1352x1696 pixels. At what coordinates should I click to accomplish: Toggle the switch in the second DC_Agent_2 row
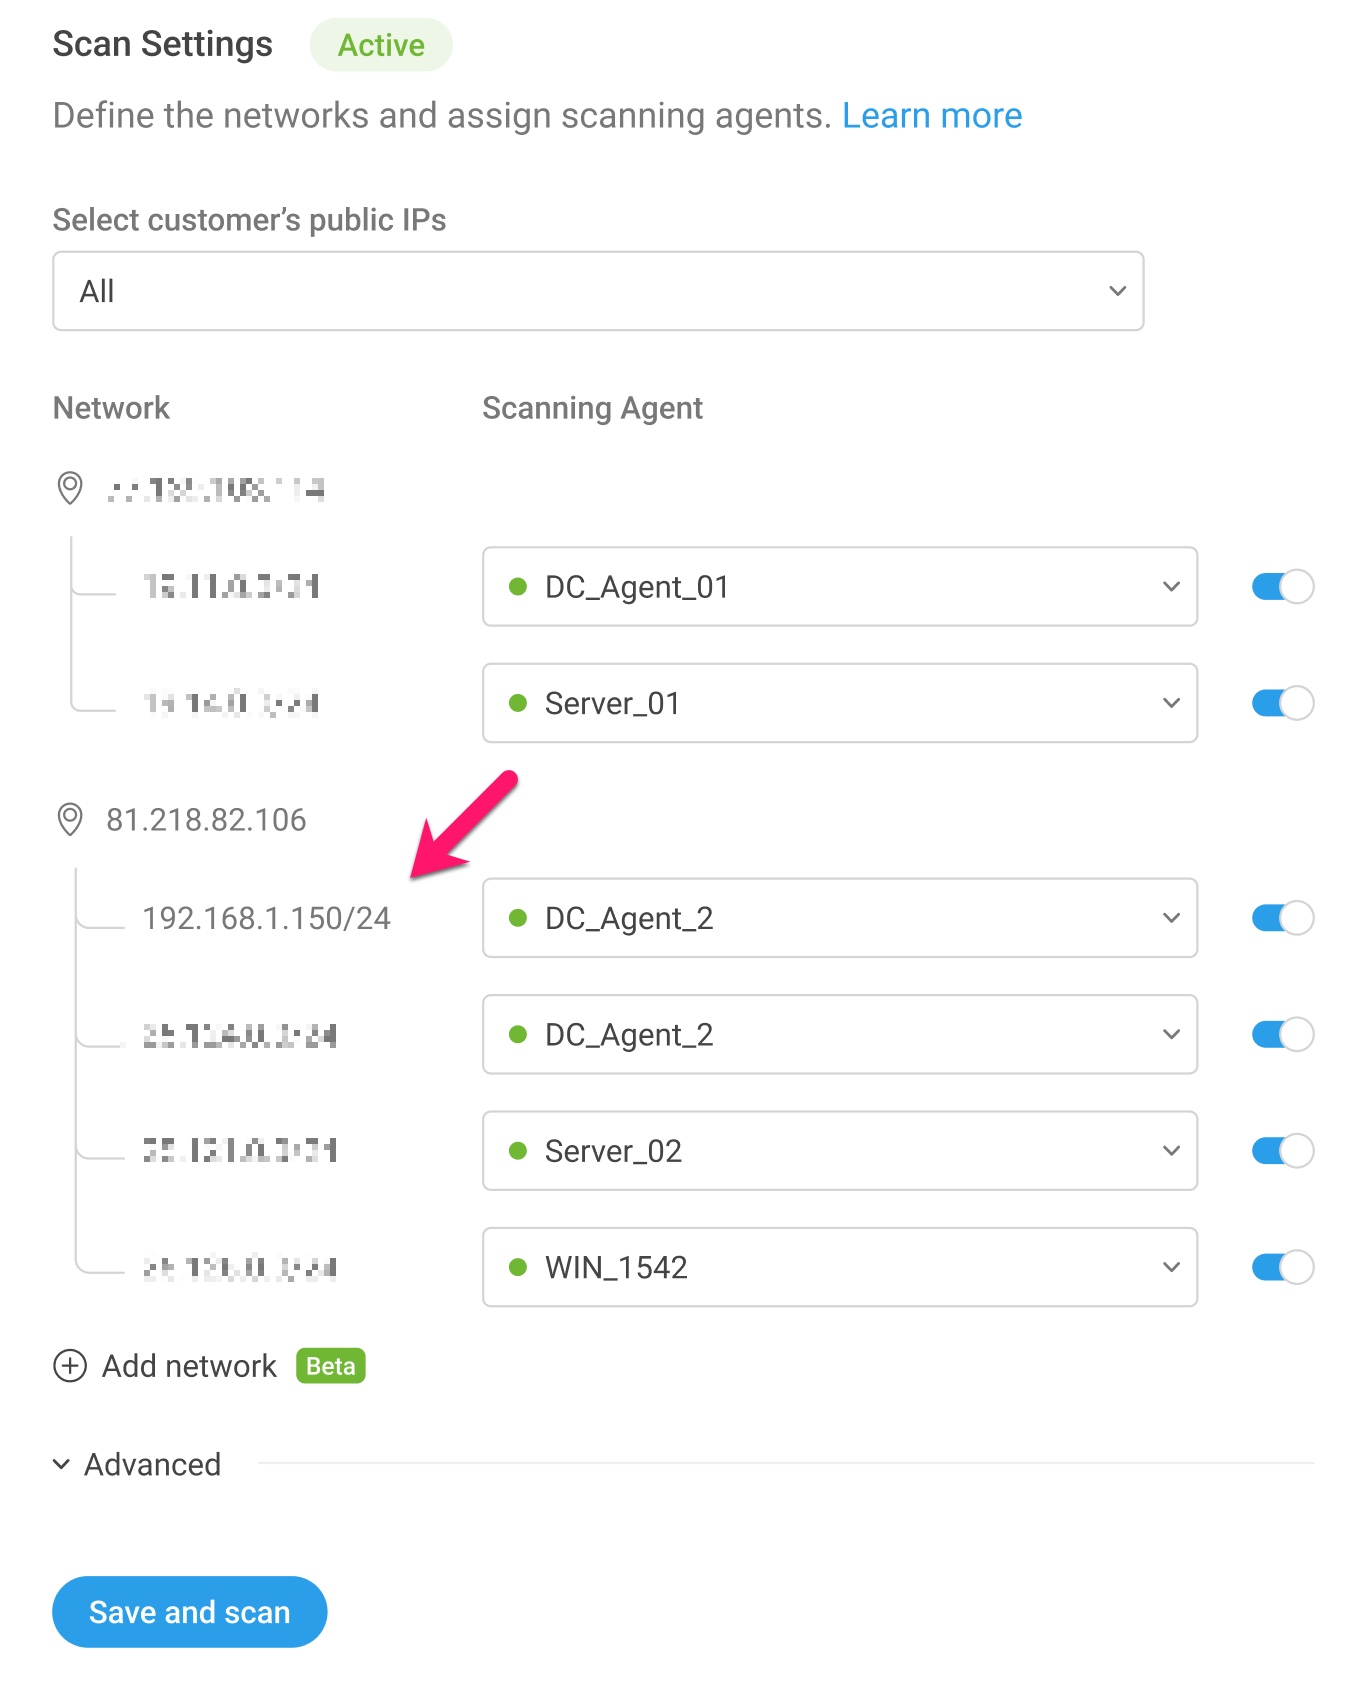tap(1283, 1034)
